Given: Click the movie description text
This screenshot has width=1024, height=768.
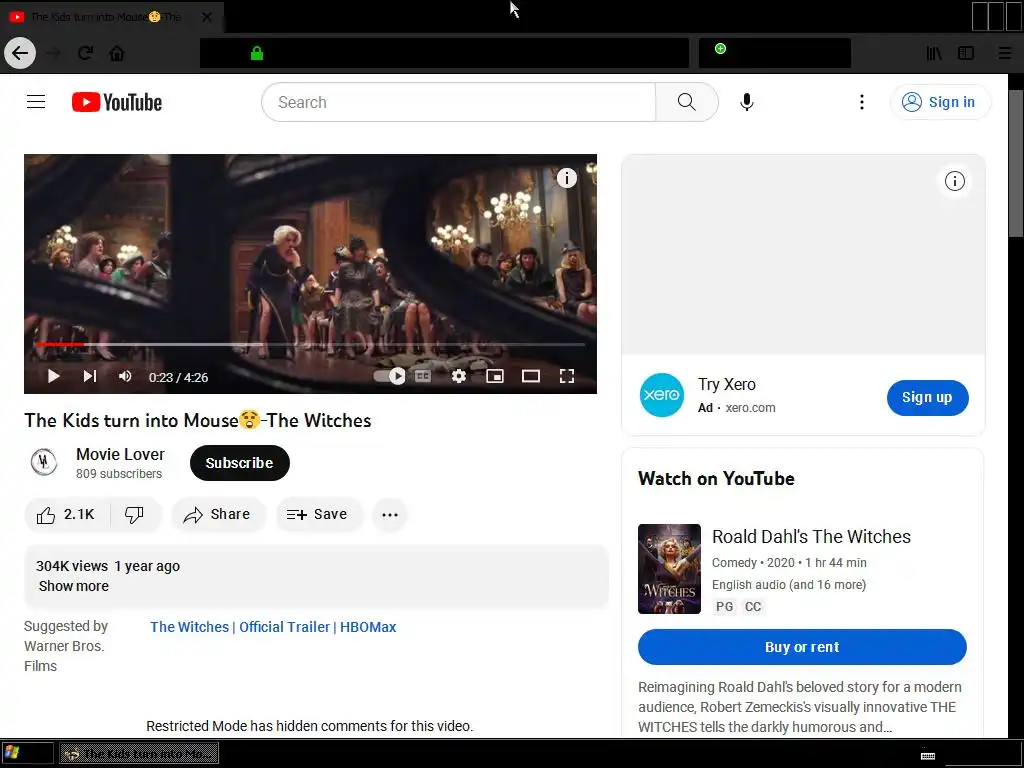Looking at the screenshot, I should (799, 707).
